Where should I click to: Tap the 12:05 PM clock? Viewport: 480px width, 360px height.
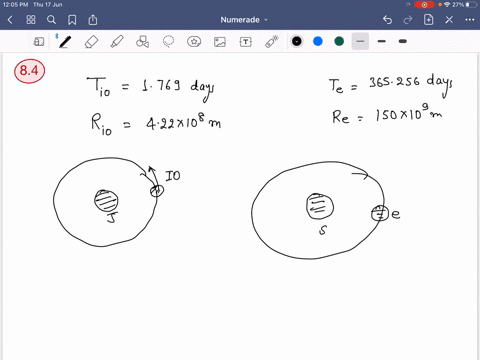tap(15, 5)
